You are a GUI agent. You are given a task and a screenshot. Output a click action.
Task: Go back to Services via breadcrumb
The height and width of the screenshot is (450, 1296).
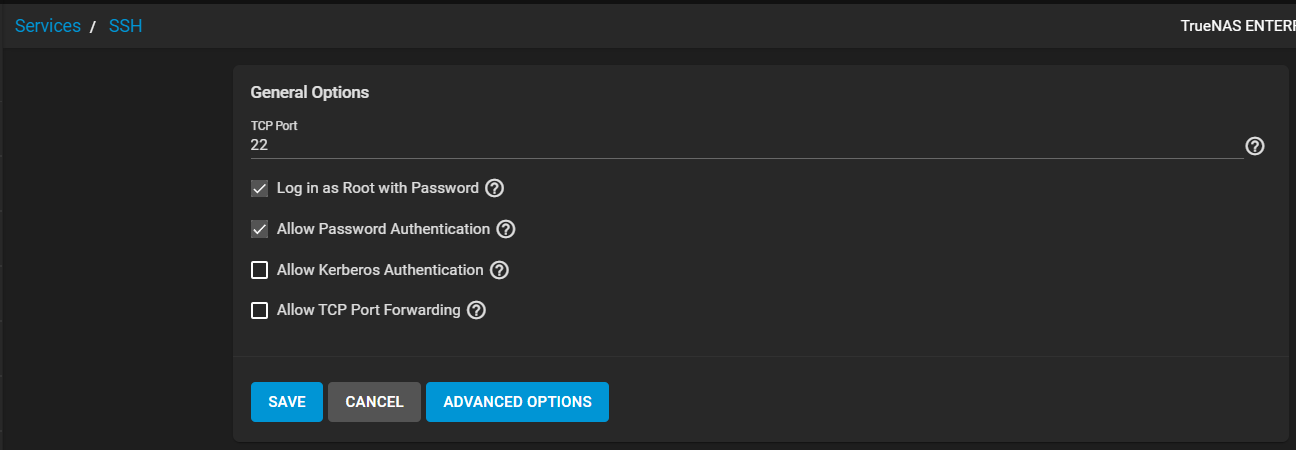pos(48,26)
